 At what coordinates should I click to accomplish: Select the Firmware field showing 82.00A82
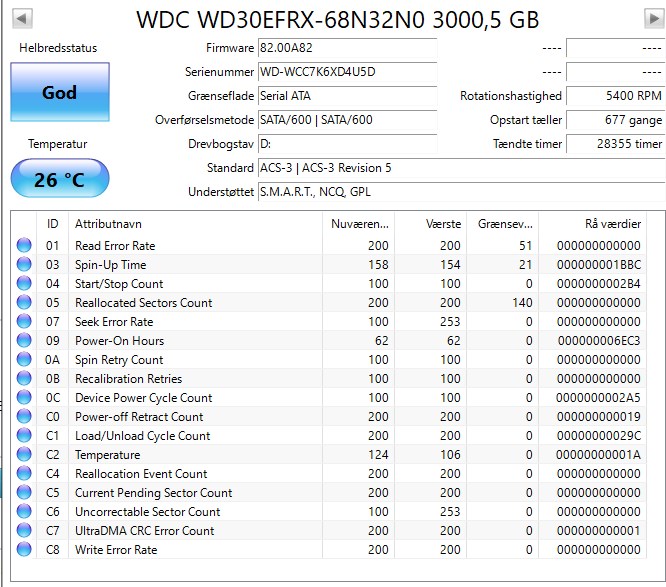pos(347,48)
